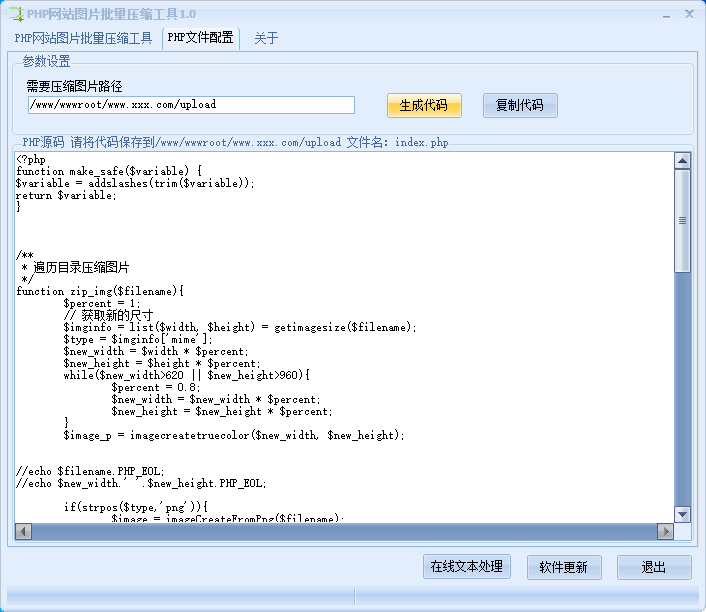Open 在线文本处理
Screen dimensions: 706x612
466,567
